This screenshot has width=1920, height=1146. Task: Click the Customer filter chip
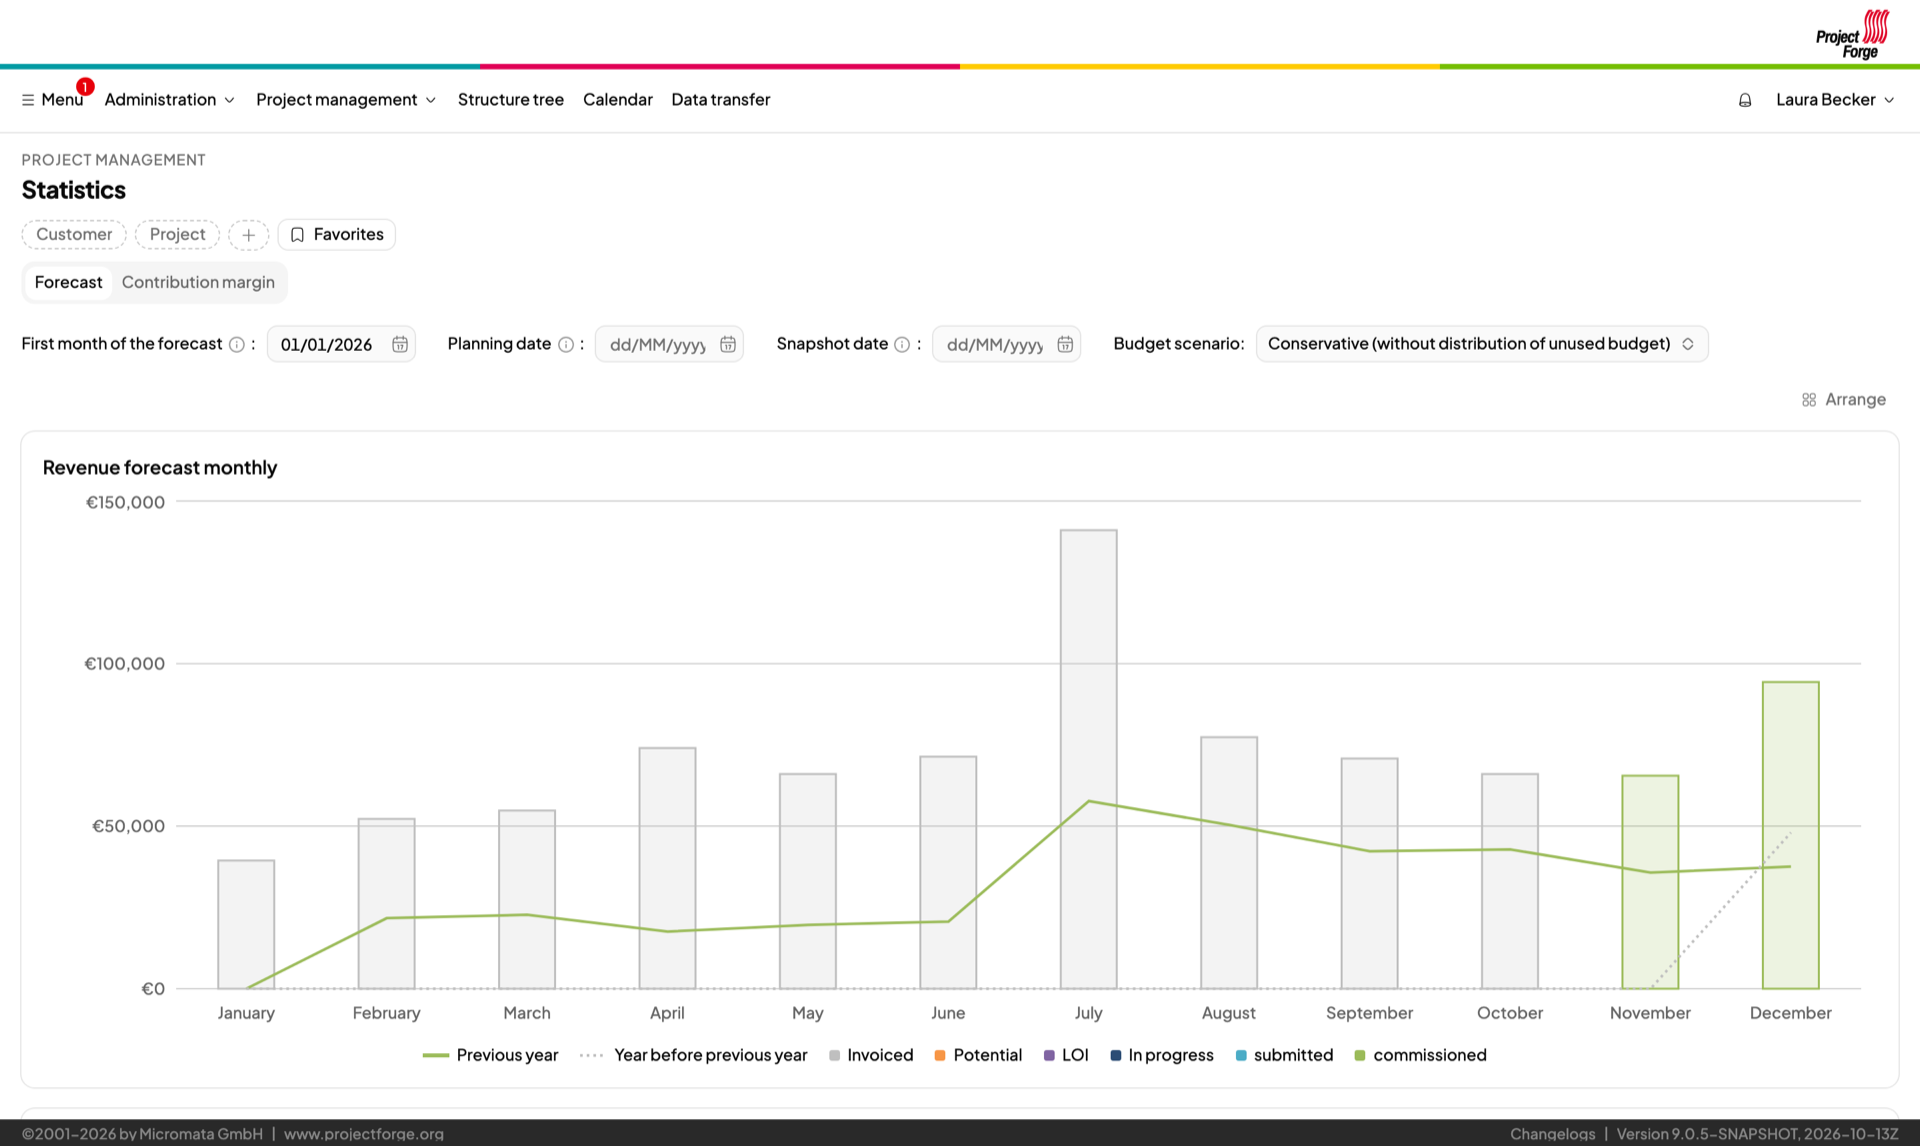[74, 235]
